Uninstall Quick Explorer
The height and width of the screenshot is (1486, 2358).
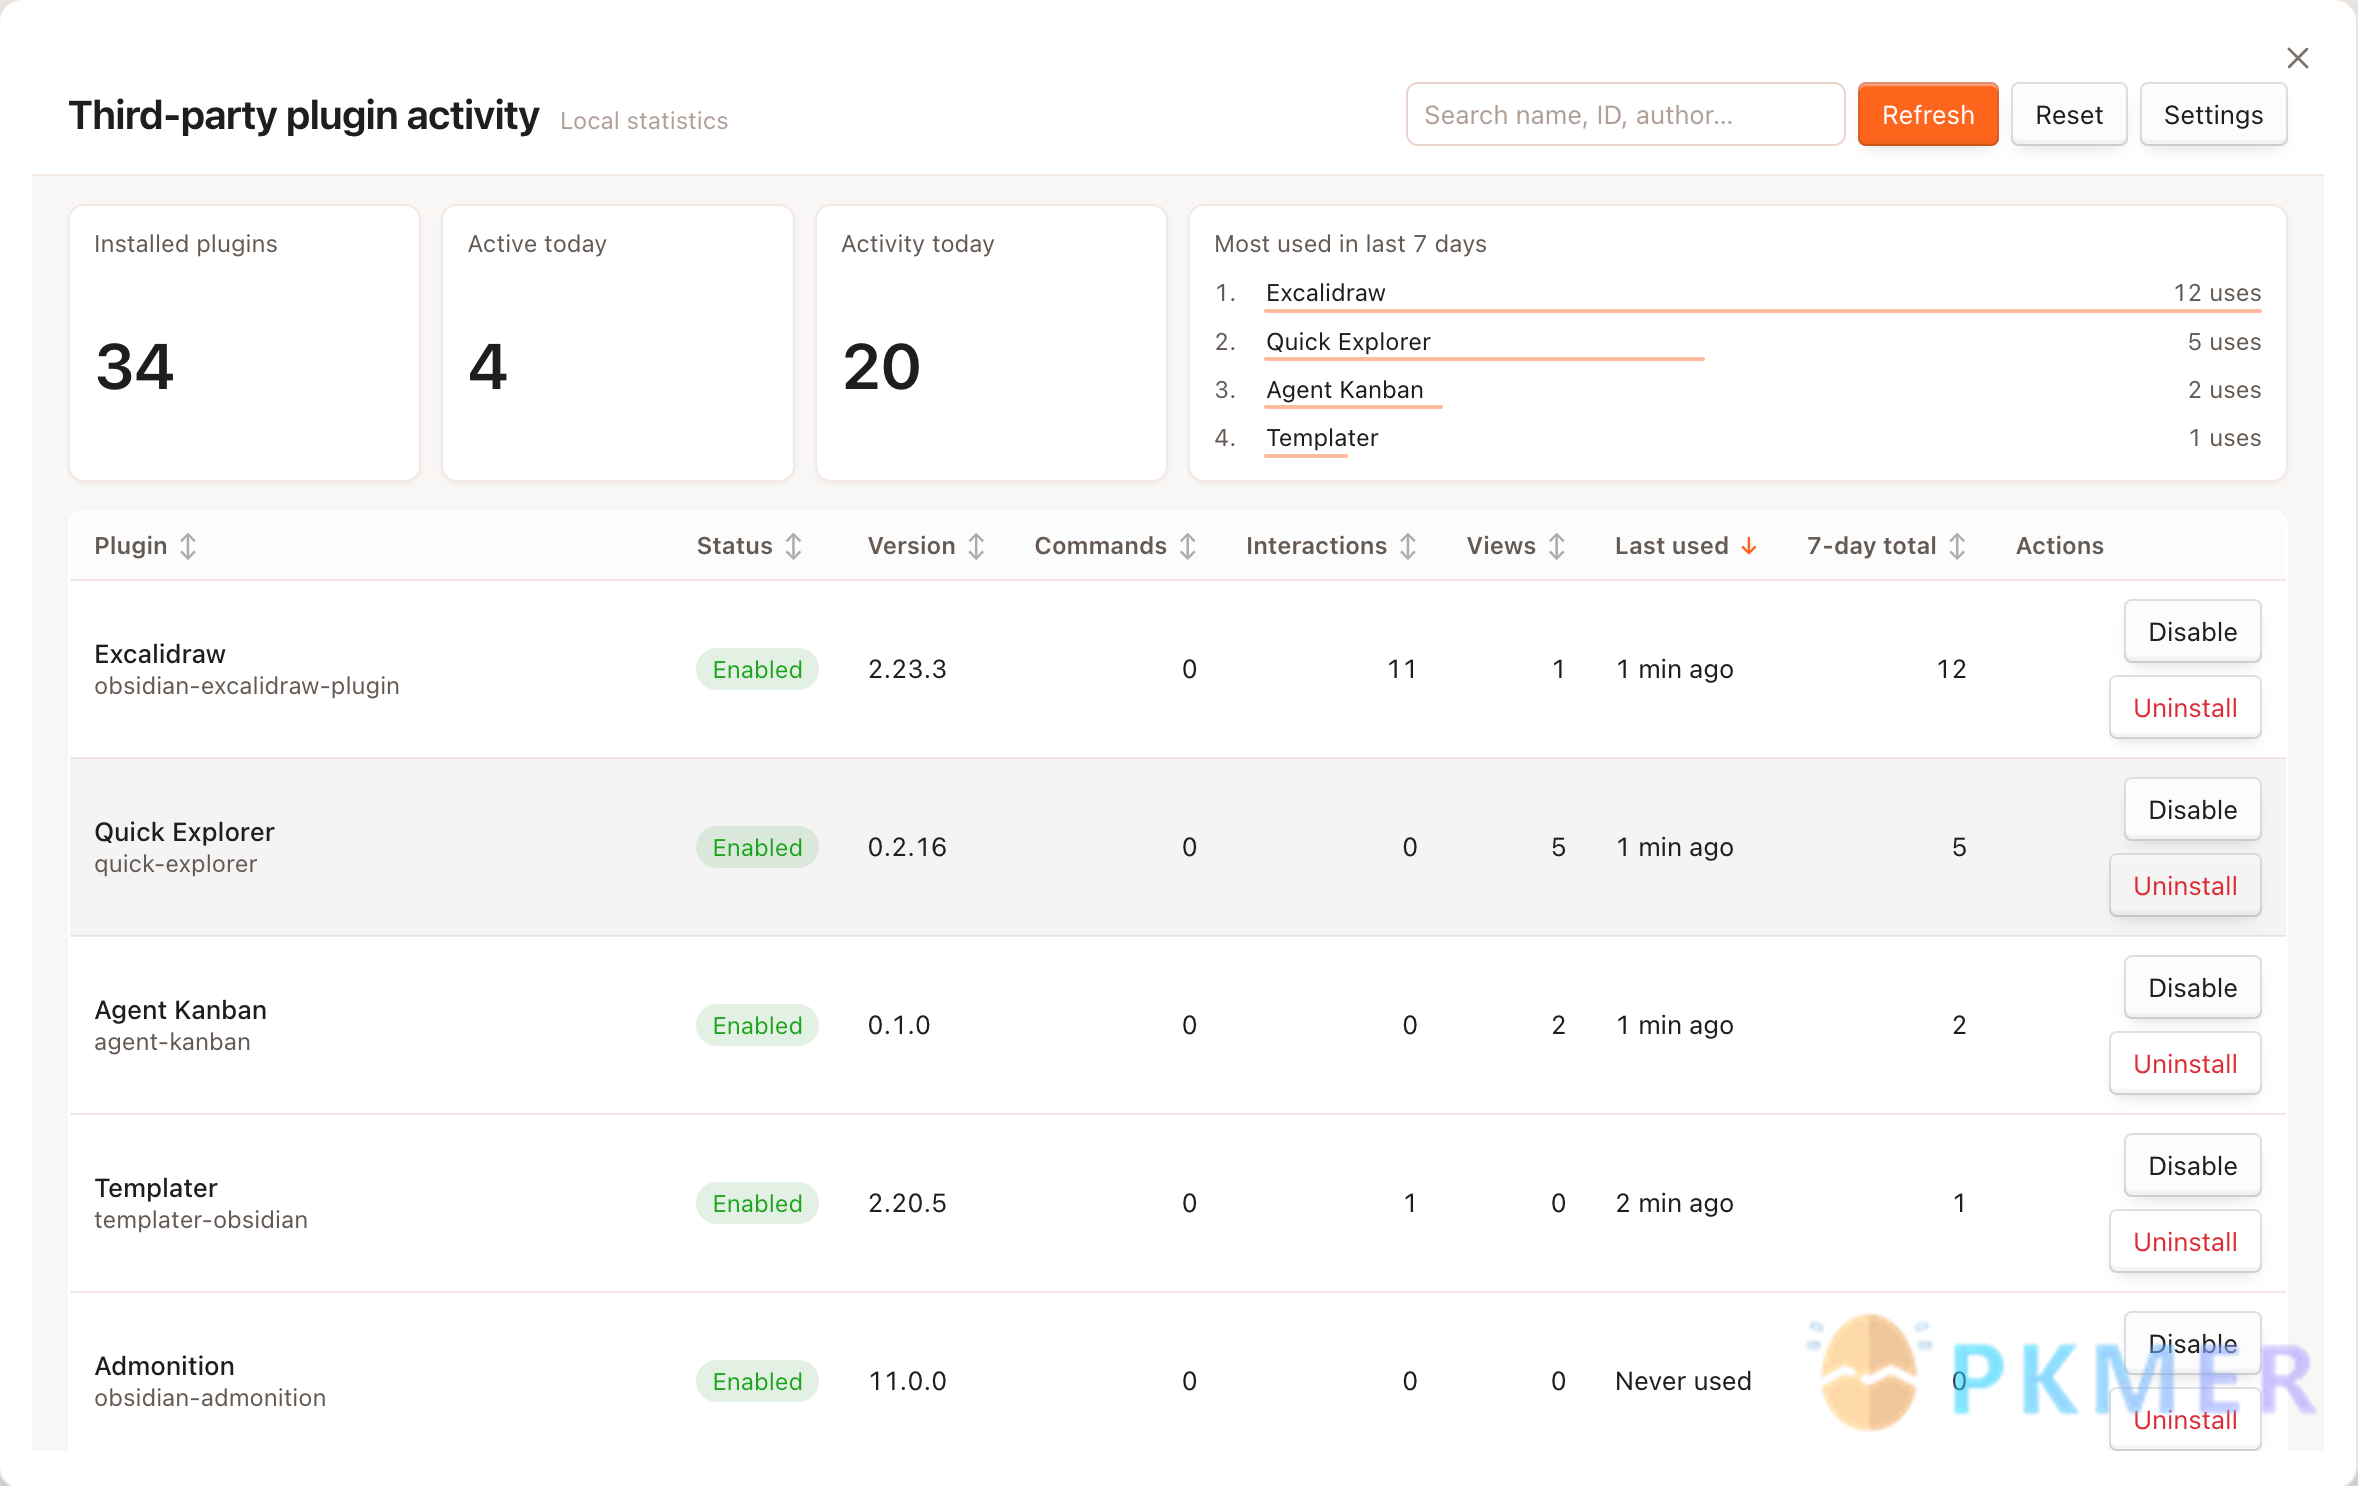tap(2185, 886)
